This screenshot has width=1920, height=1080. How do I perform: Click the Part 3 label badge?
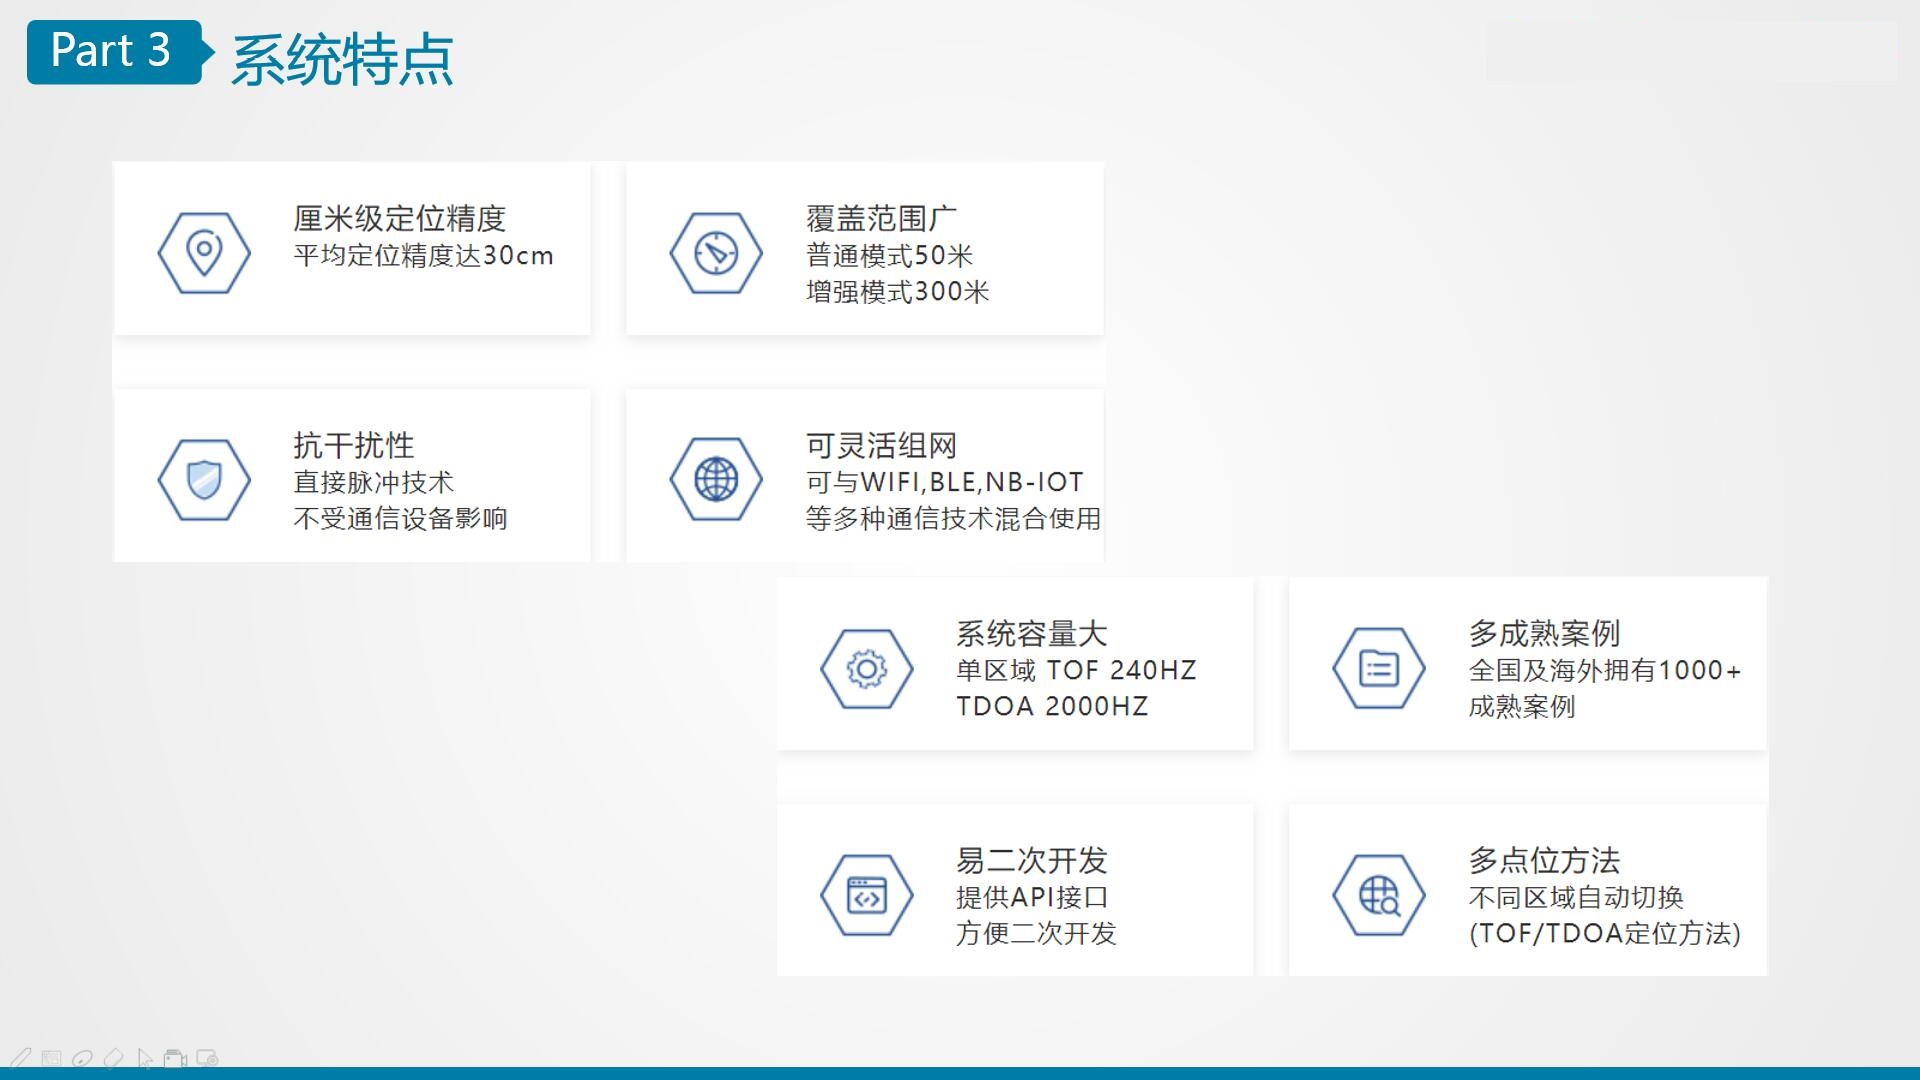[113, 51]
